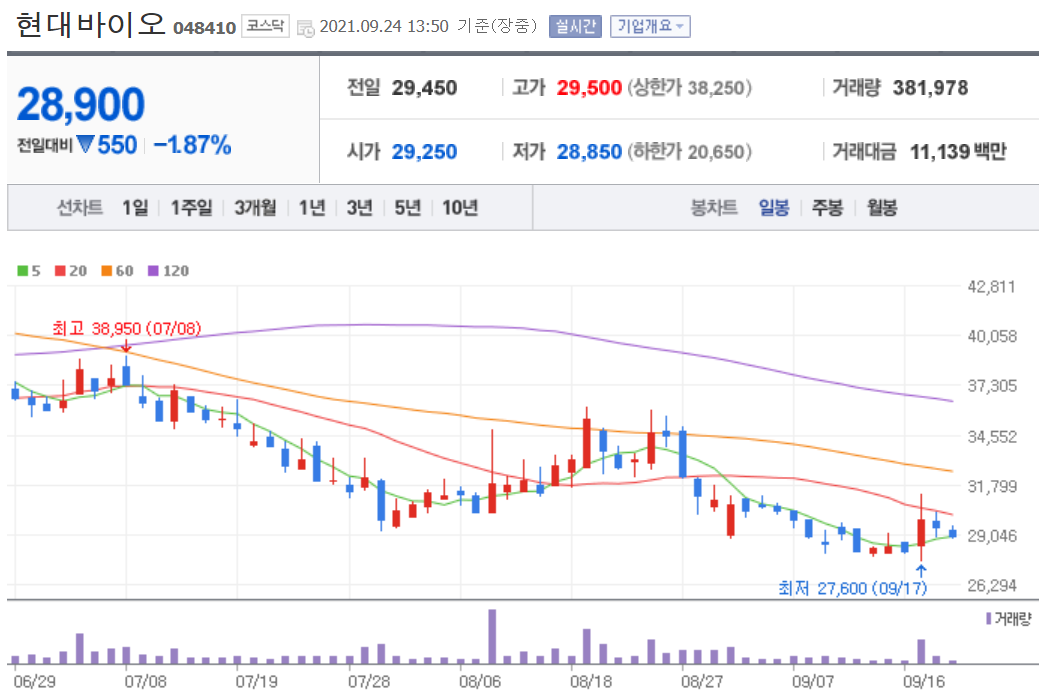This screenshot has width=1039, height=700.
Task: Click the tallest volume bar near 08/06
Action: click(x=492, y=636)
